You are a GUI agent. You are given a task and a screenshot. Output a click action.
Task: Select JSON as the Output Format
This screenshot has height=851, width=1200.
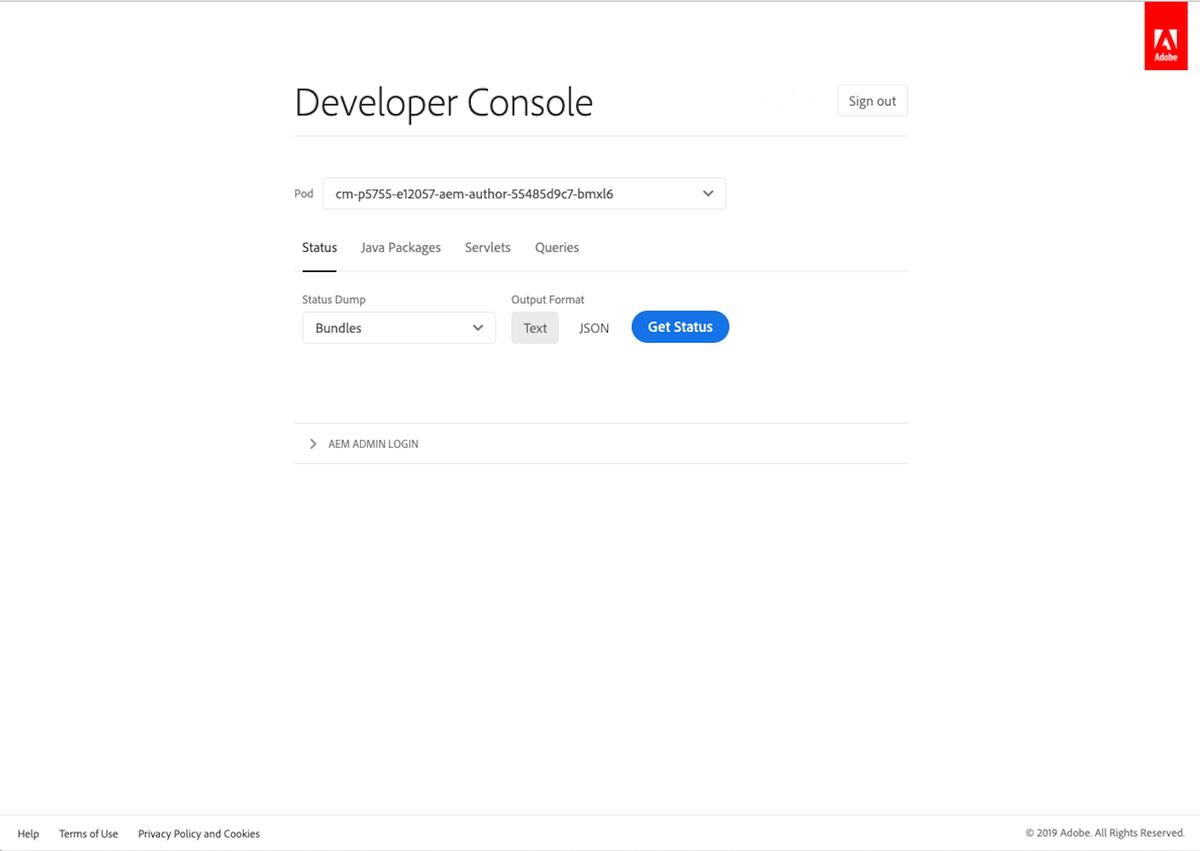593,327
